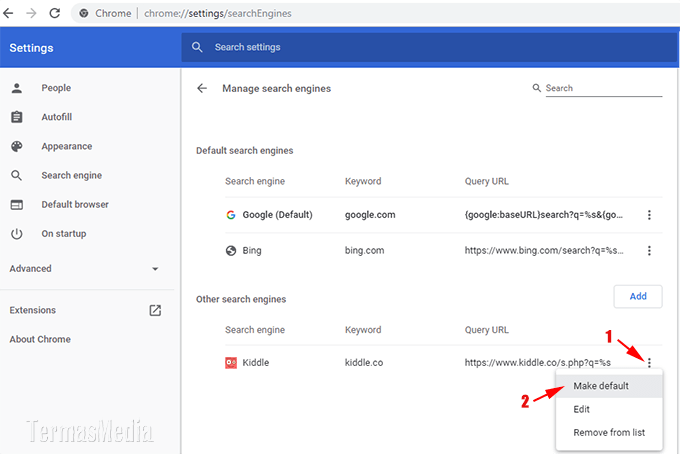Viewport: 680px width, 454px height.
Task: Click Bing's query URL text
Action: coord(544,251)
